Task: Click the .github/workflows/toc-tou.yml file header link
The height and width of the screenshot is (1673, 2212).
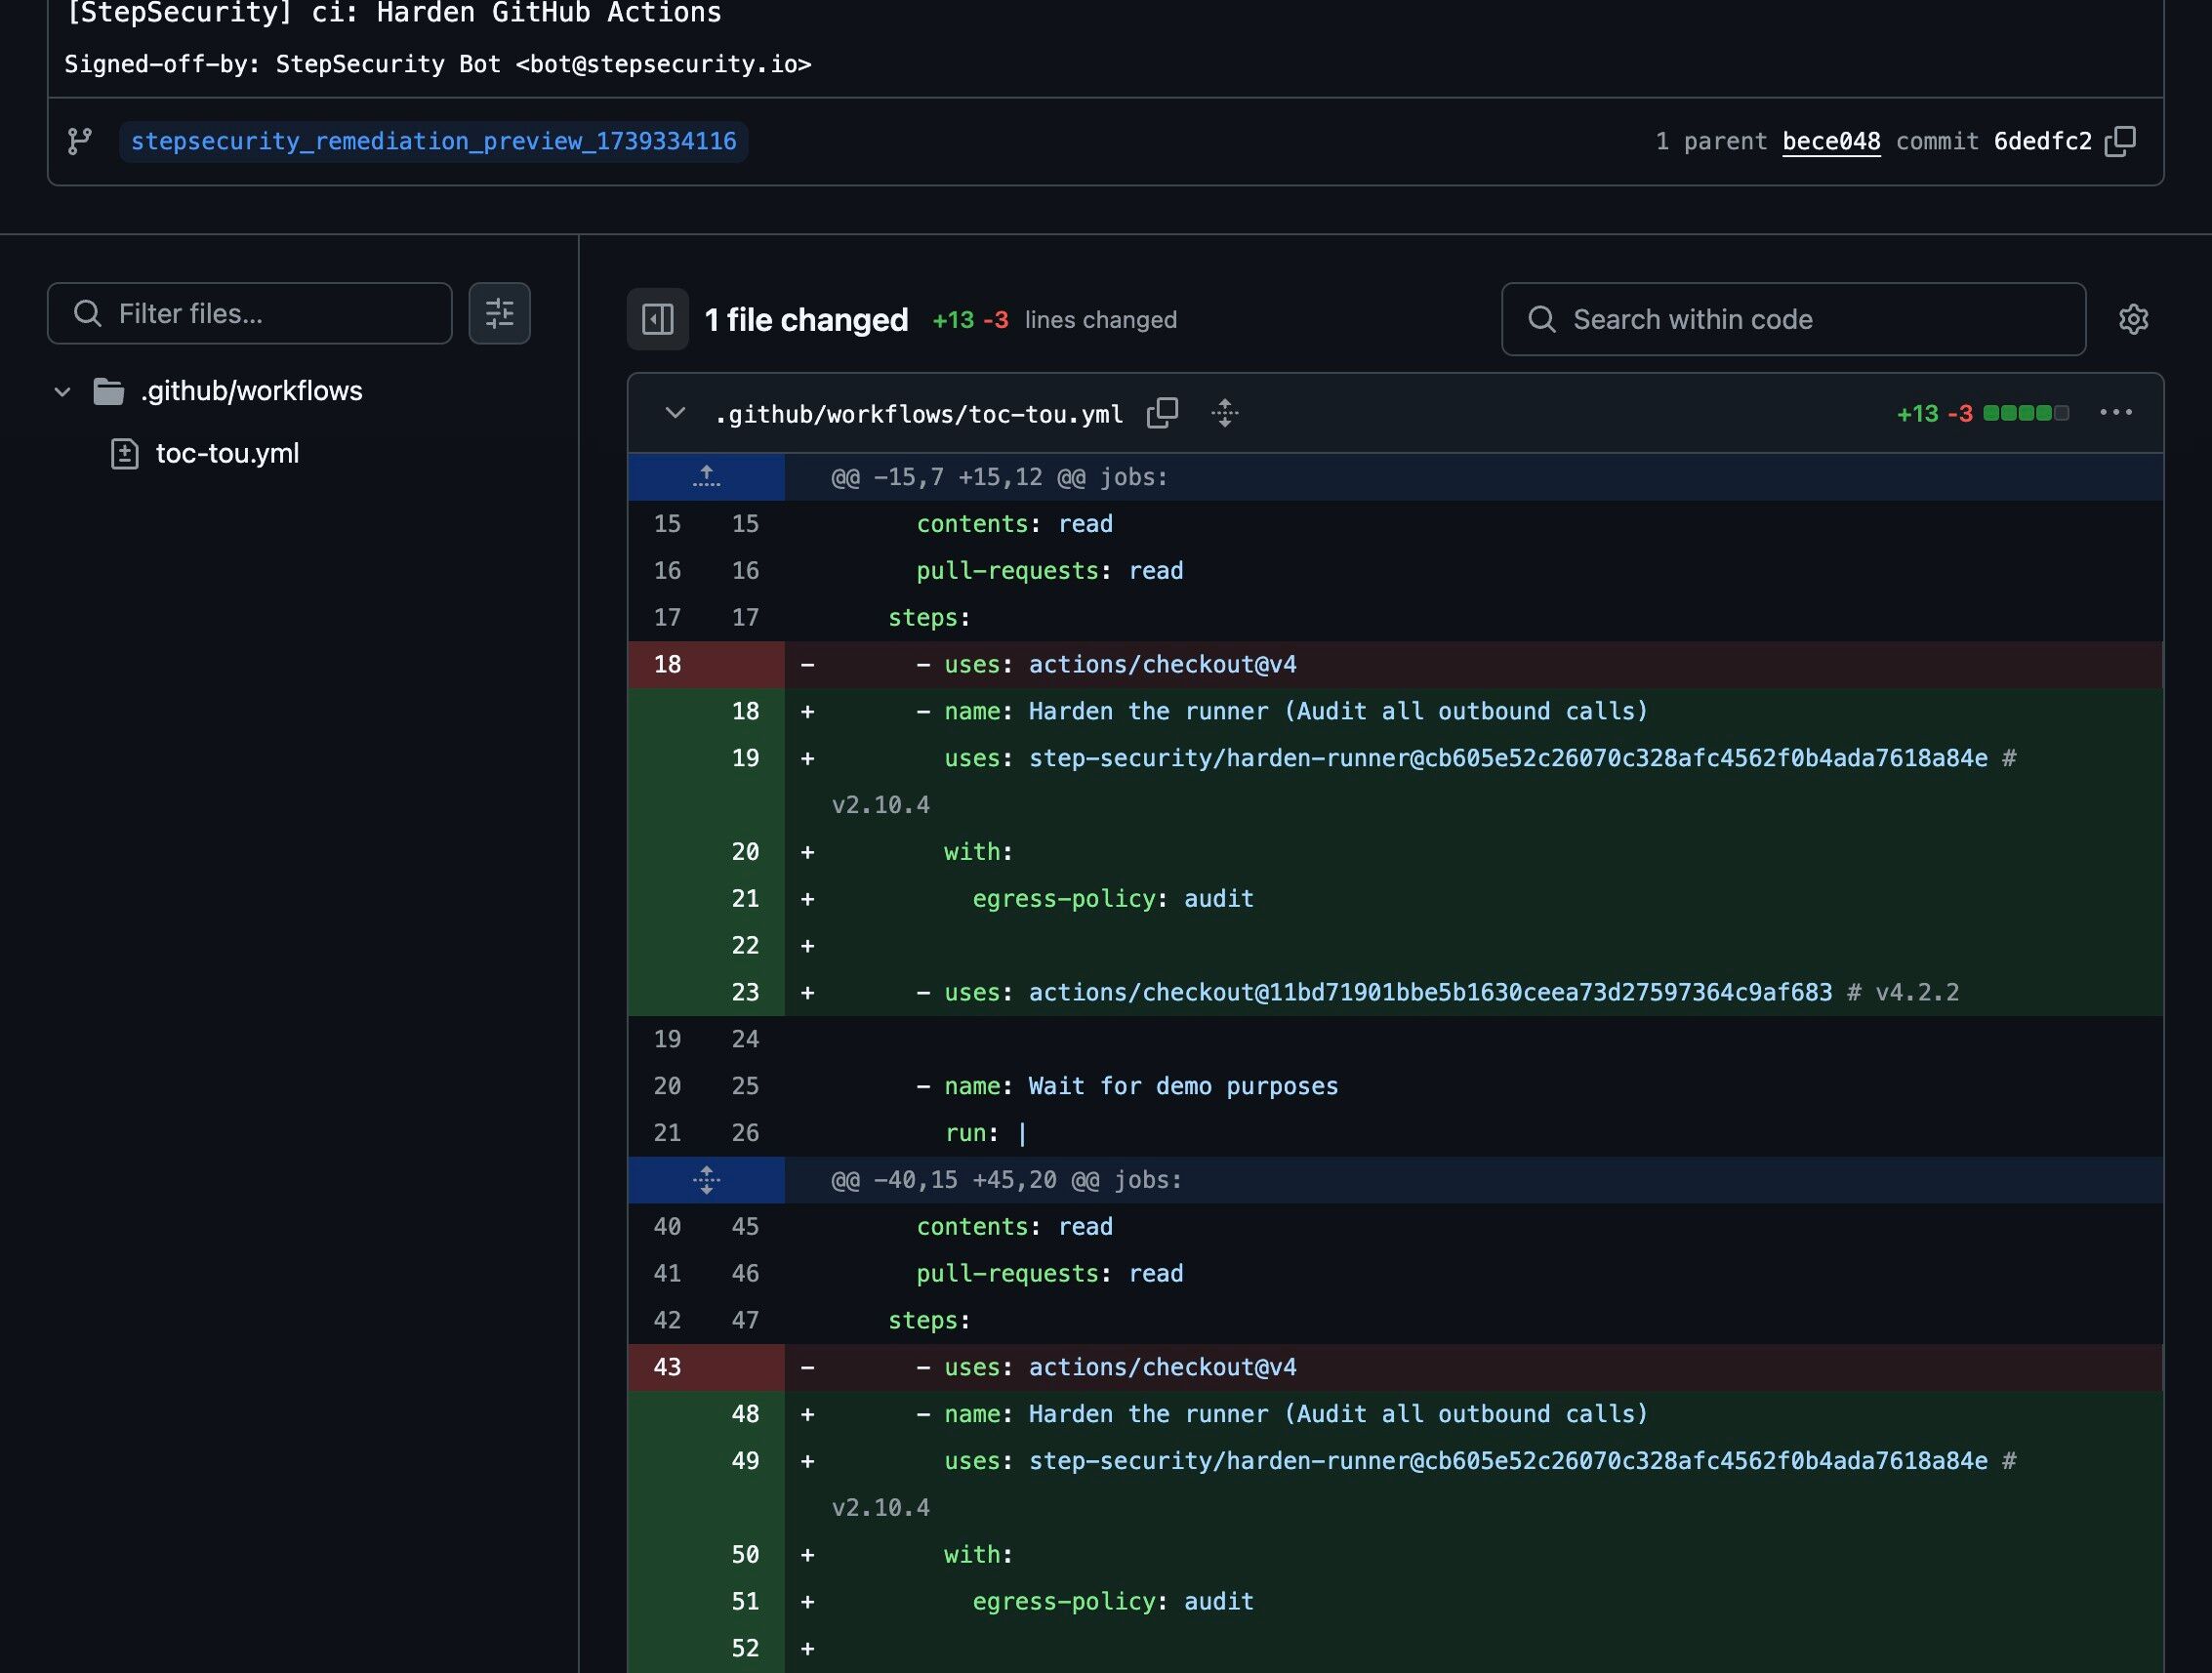Action: (919, 414)
